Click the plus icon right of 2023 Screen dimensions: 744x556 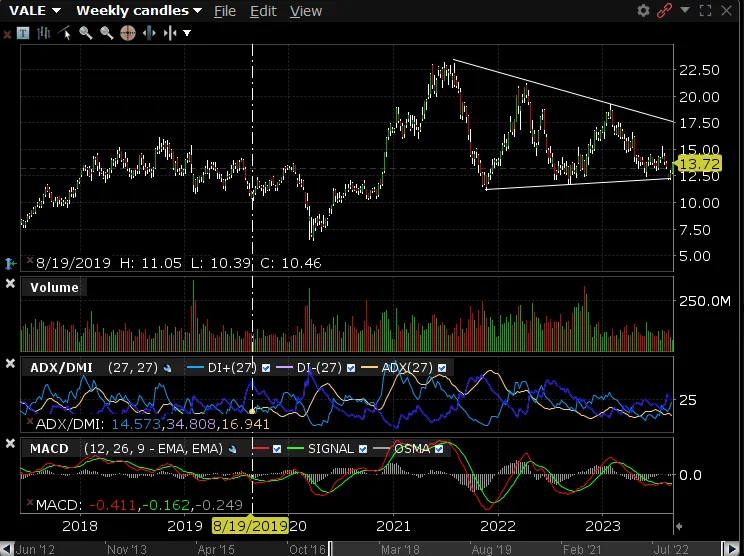click(679, 526)
